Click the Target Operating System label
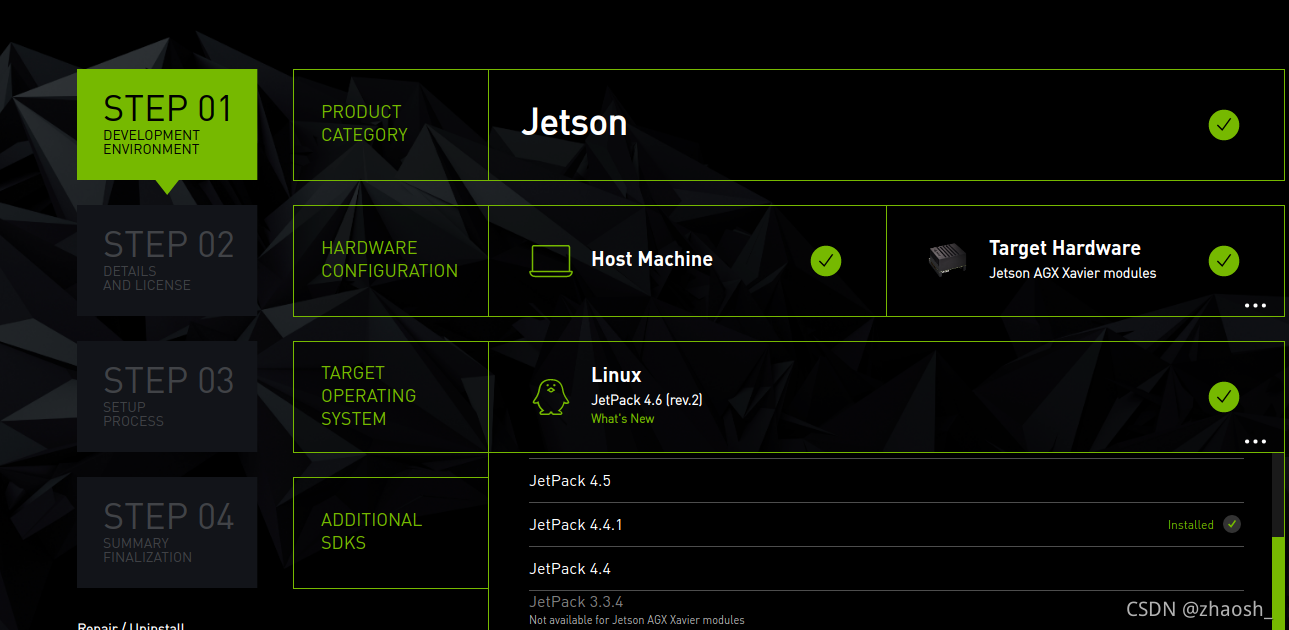 pyautogui.click(x=368, y=396)
